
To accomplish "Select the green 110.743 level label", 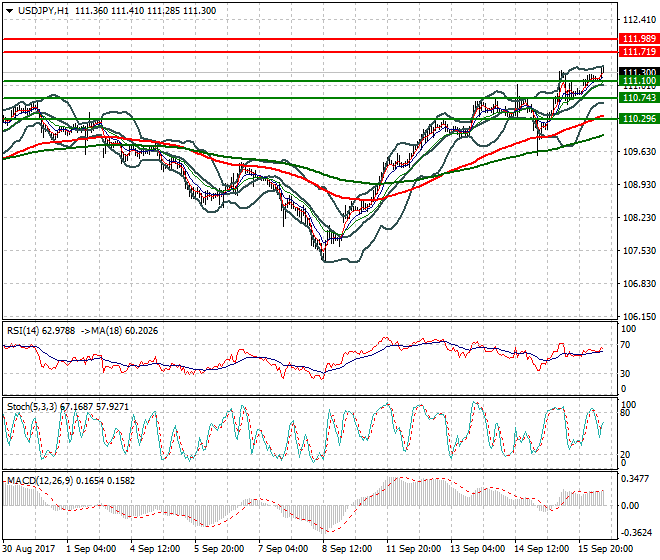I will (639, 98).
